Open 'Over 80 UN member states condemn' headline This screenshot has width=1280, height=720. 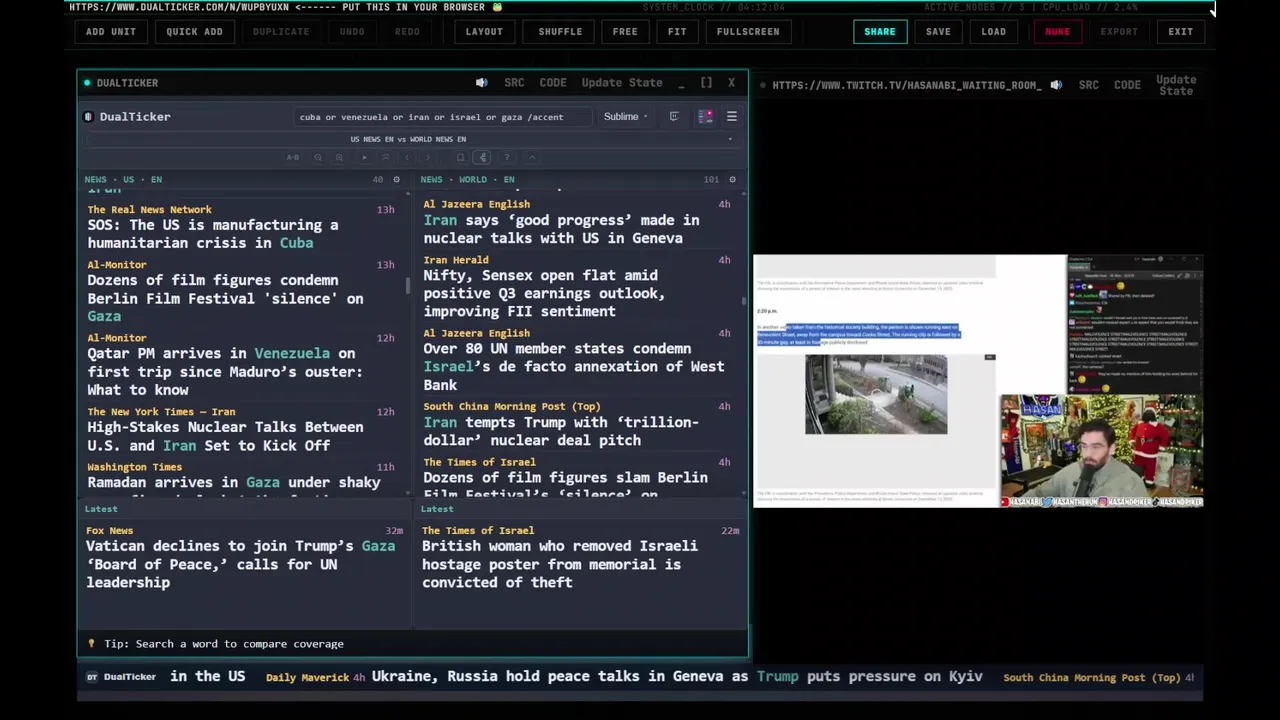[x=573, y=366]
